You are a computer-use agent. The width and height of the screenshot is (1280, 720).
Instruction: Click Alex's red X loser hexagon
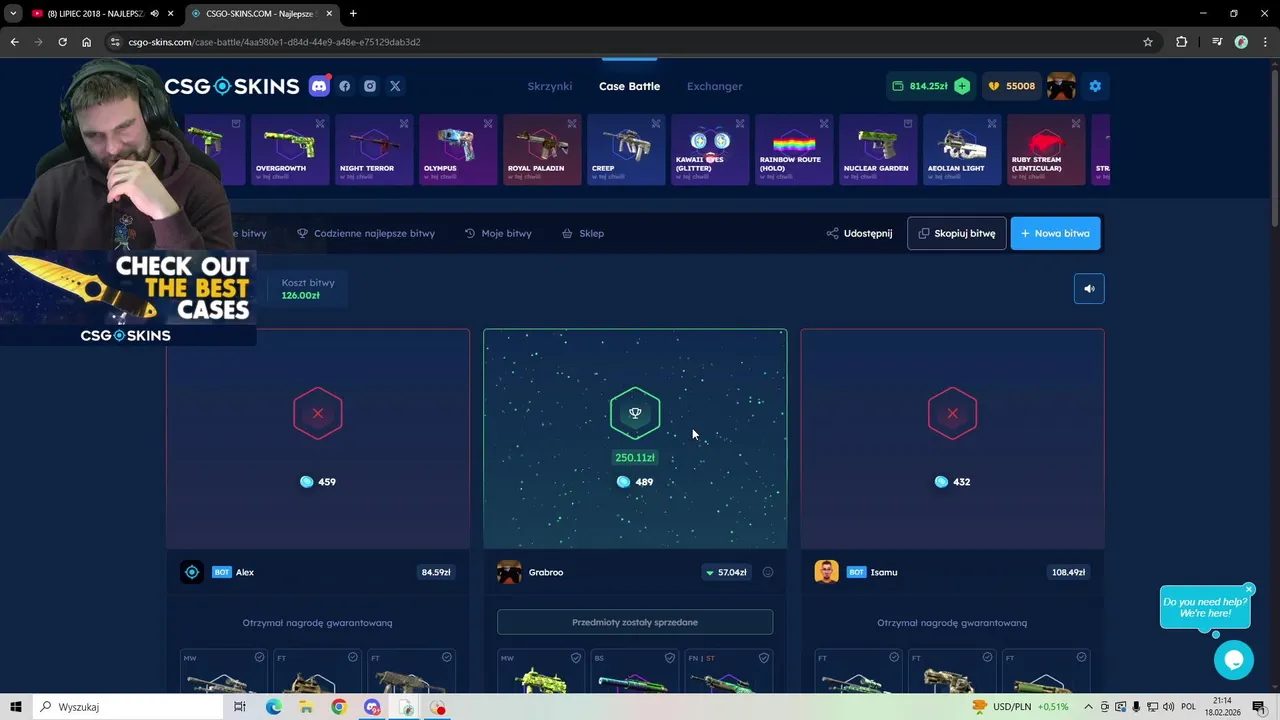[x=318, y=413]
